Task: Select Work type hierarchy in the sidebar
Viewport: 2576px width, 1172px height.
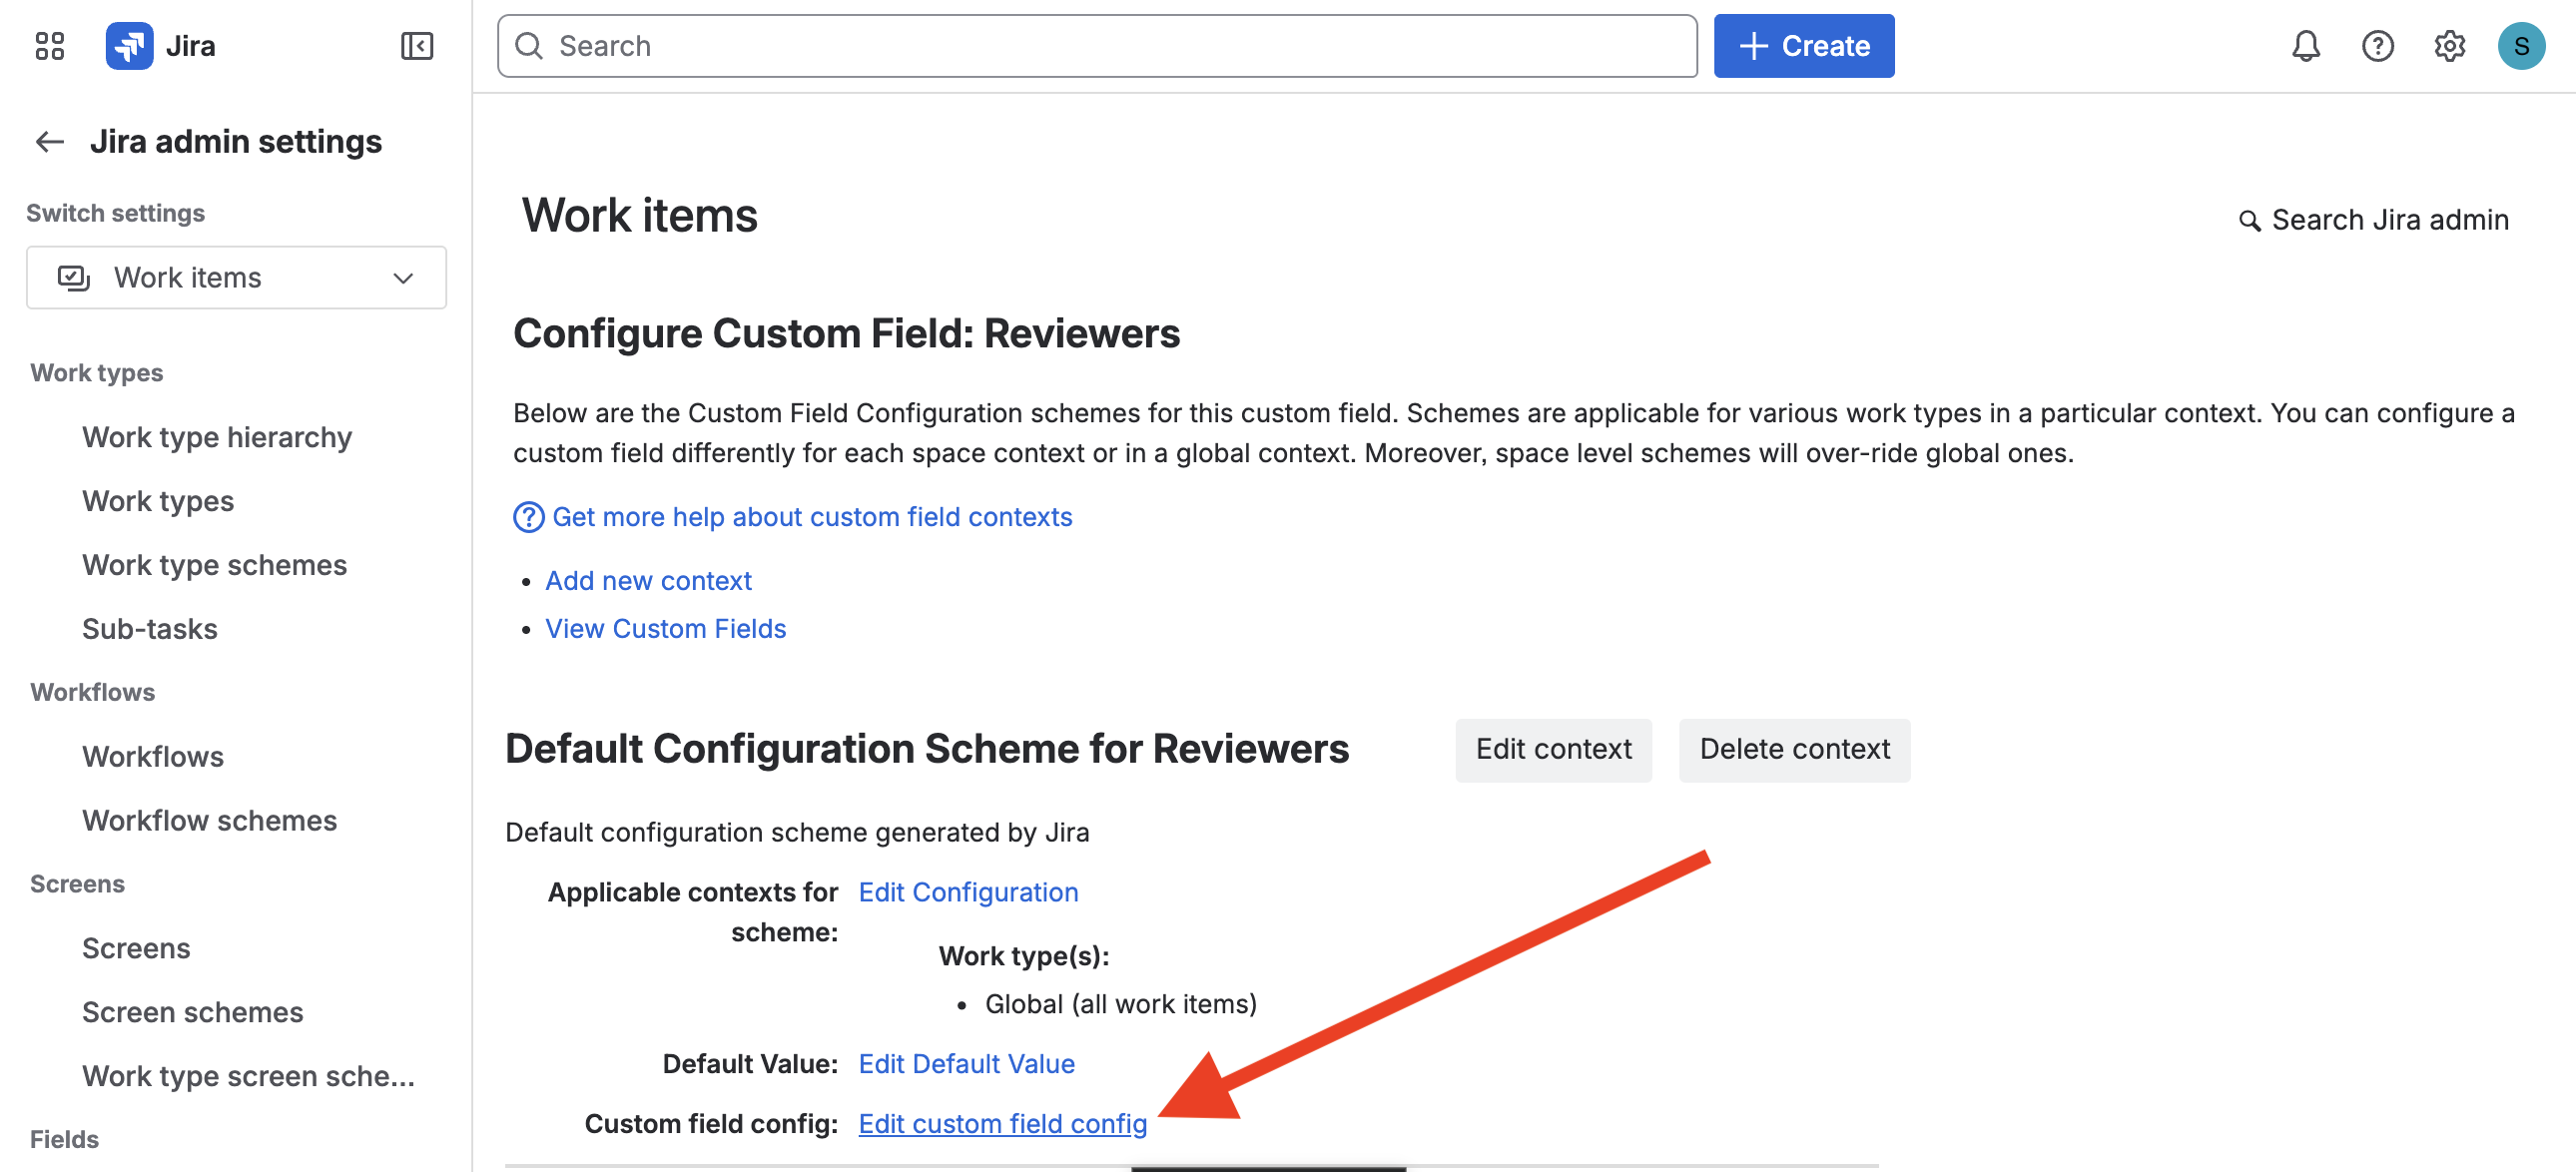Action: tap(217, 437)
